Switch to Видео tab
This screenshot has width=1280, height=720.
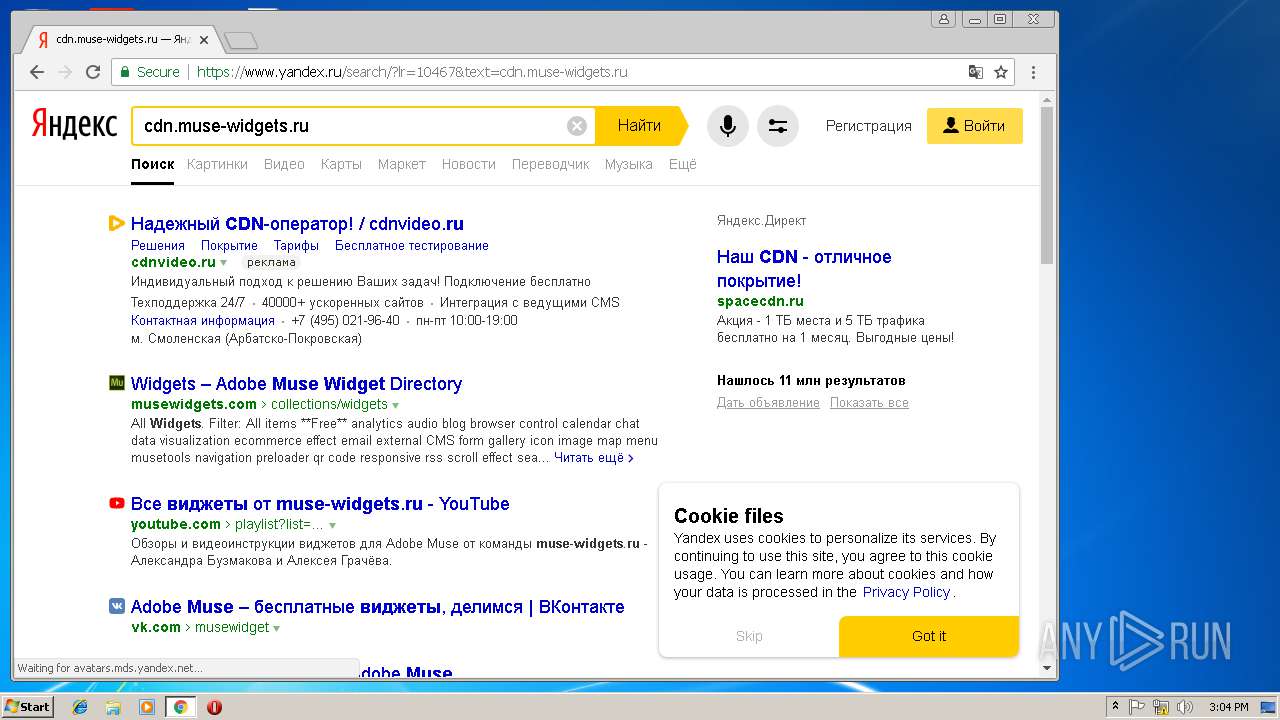pos(284,164)
